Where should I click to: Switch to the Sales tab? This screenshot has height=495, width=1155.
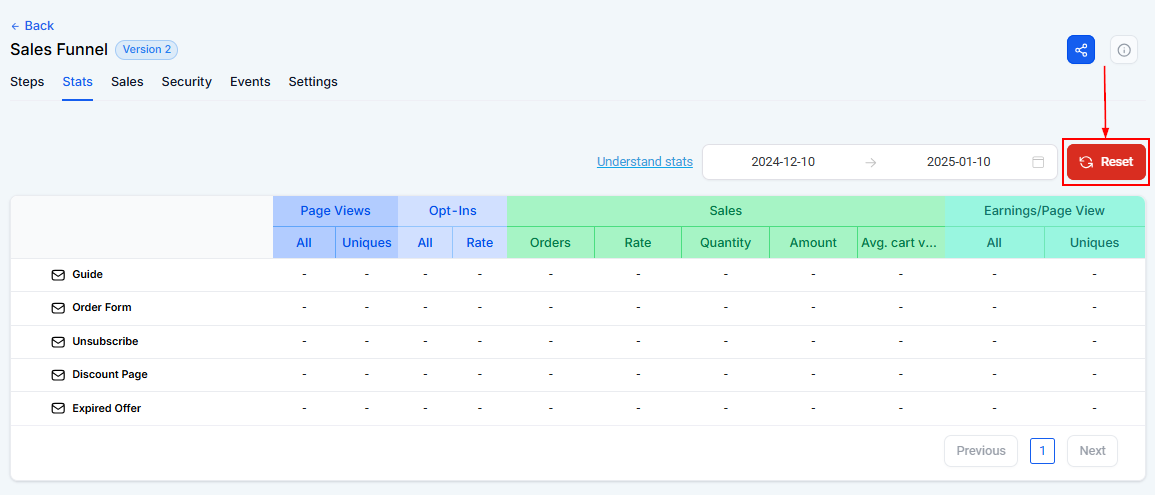click(127, 82)
